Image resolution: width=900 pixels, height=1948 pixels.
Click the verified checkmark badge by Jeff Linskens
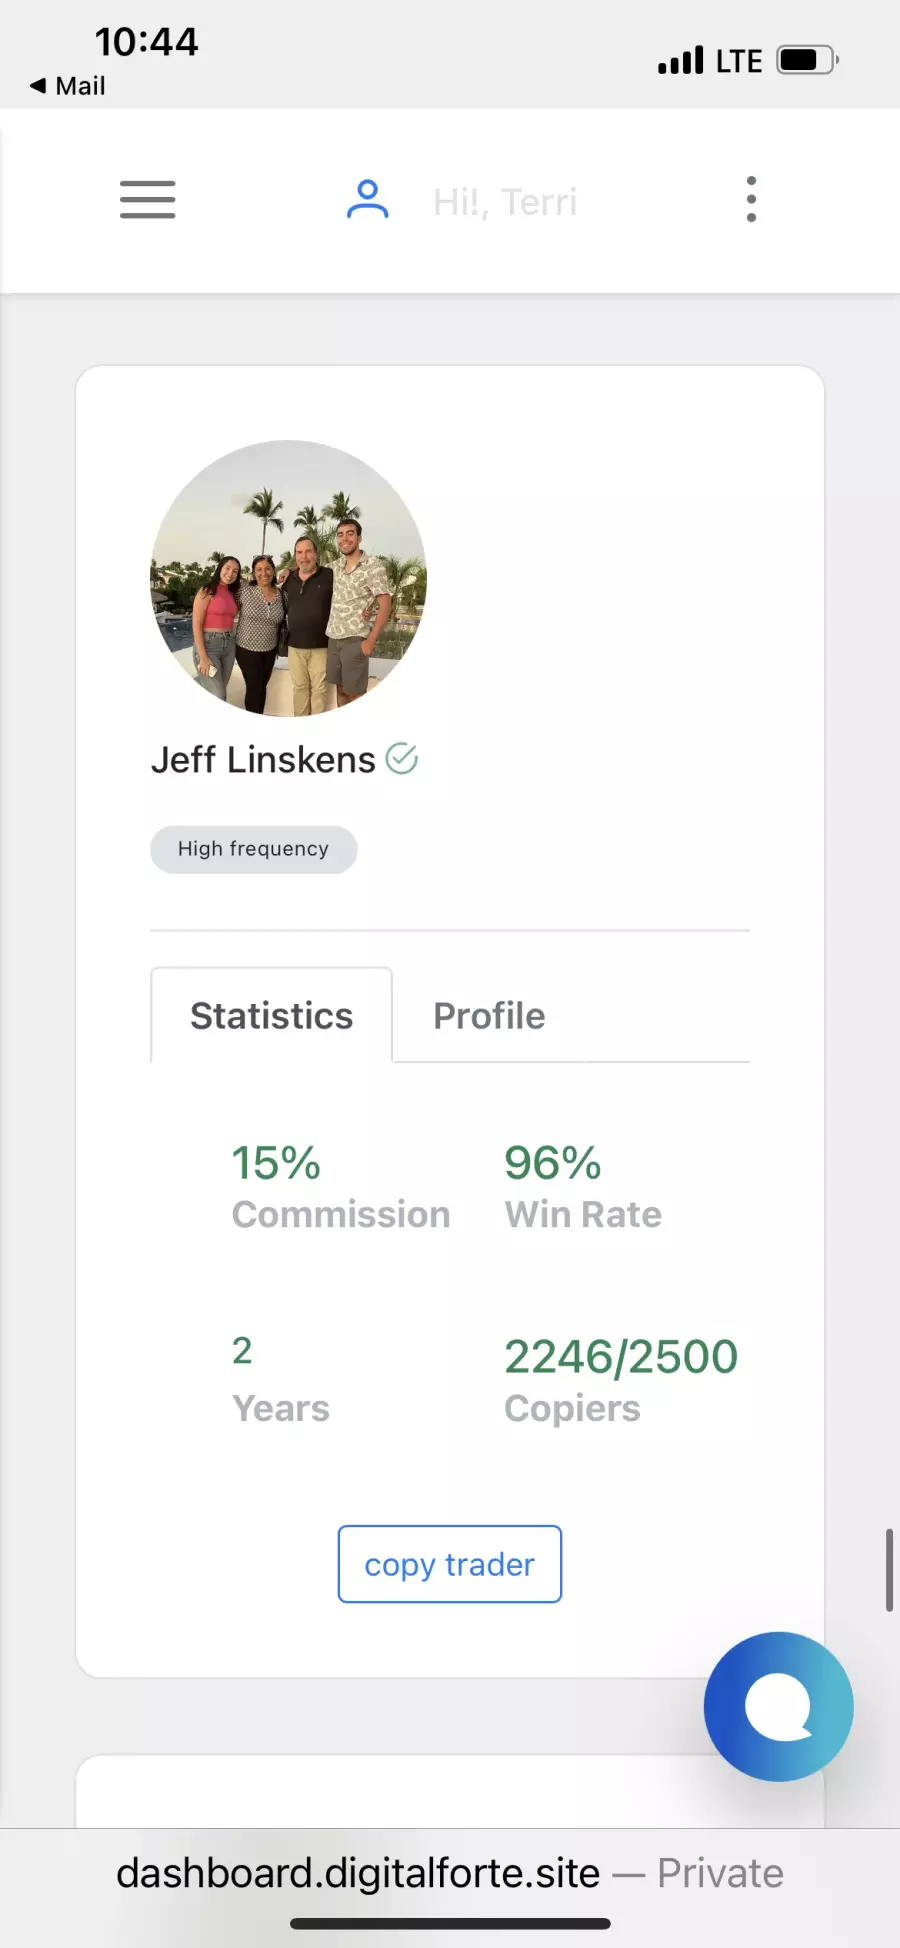coord(402,759)
